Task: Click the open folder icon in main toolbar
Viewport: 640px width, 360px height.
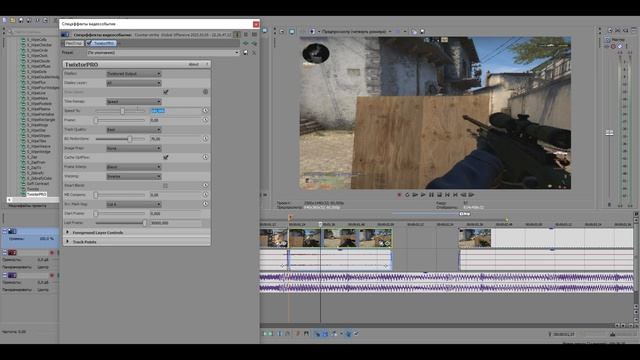Action: [x=13, y=20]
